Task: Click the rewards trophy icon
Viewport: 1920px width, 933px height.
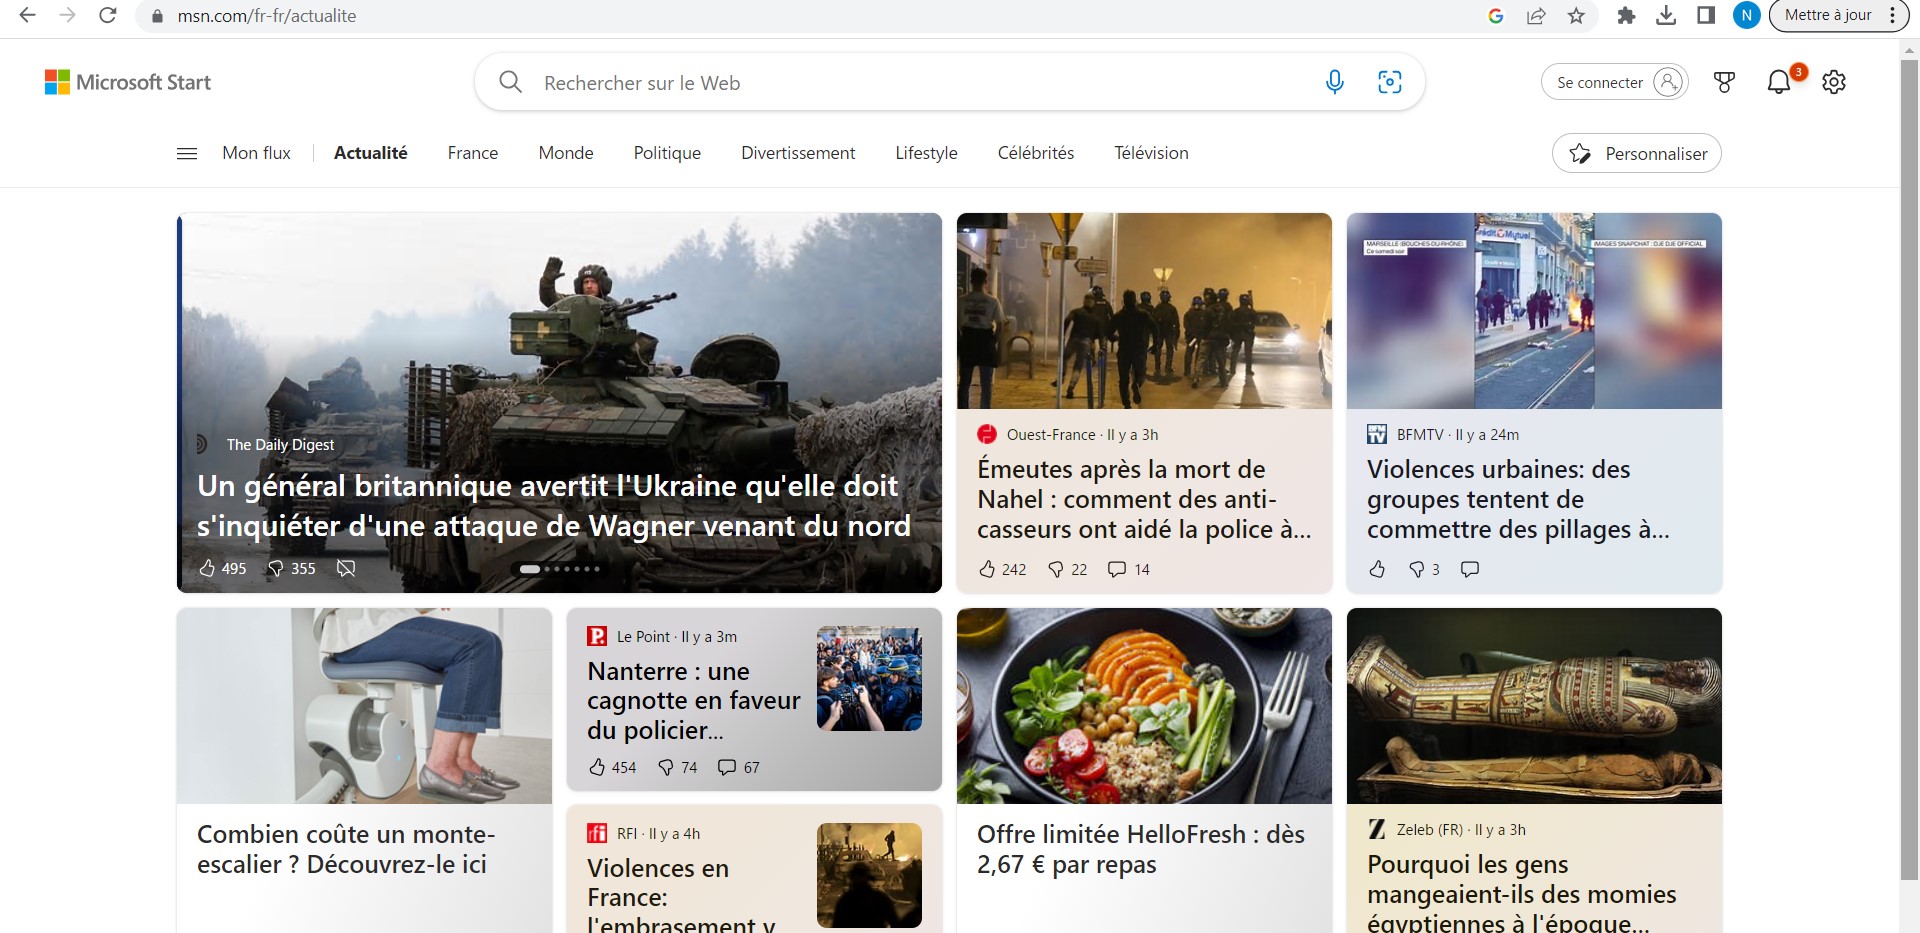Action: coord(1724,82)
